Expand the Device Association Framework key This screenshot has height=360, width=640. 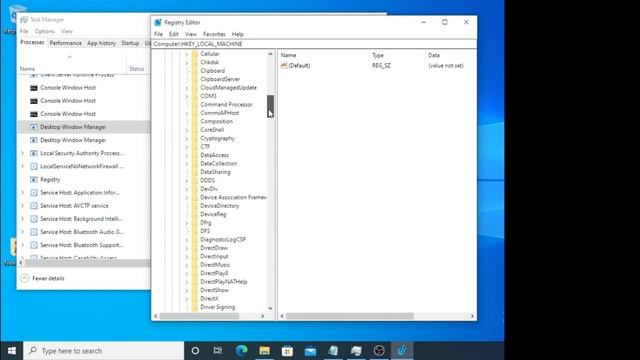pos(187,198)
